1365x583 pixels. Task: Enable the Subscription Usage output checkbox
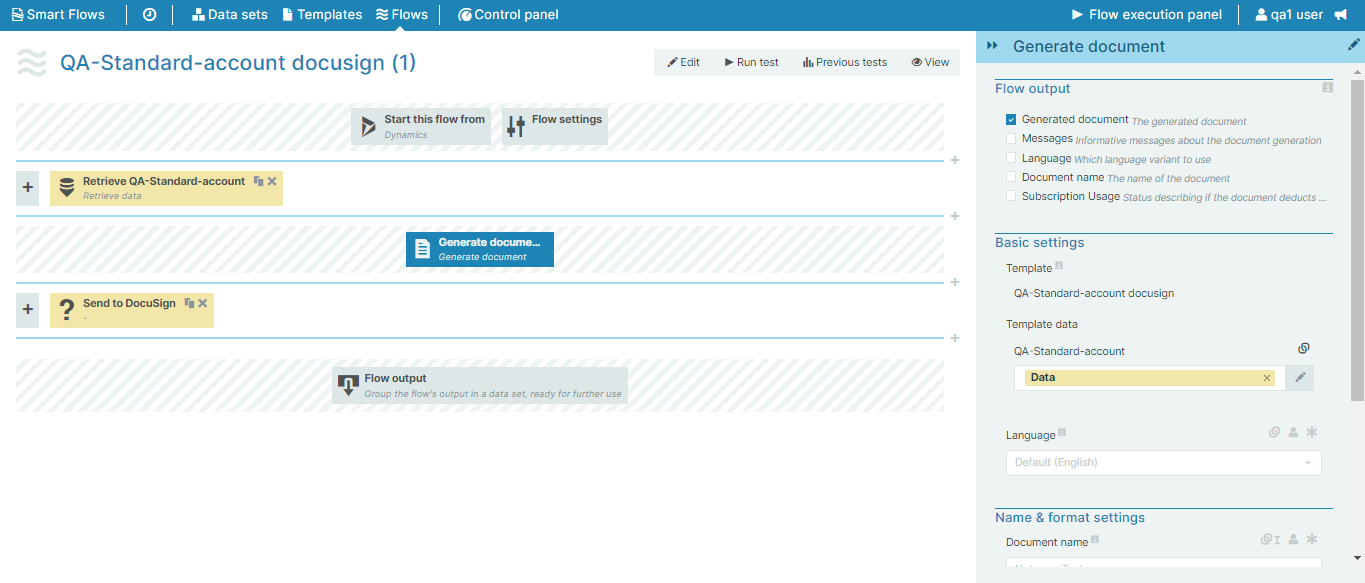[1011, 196]
